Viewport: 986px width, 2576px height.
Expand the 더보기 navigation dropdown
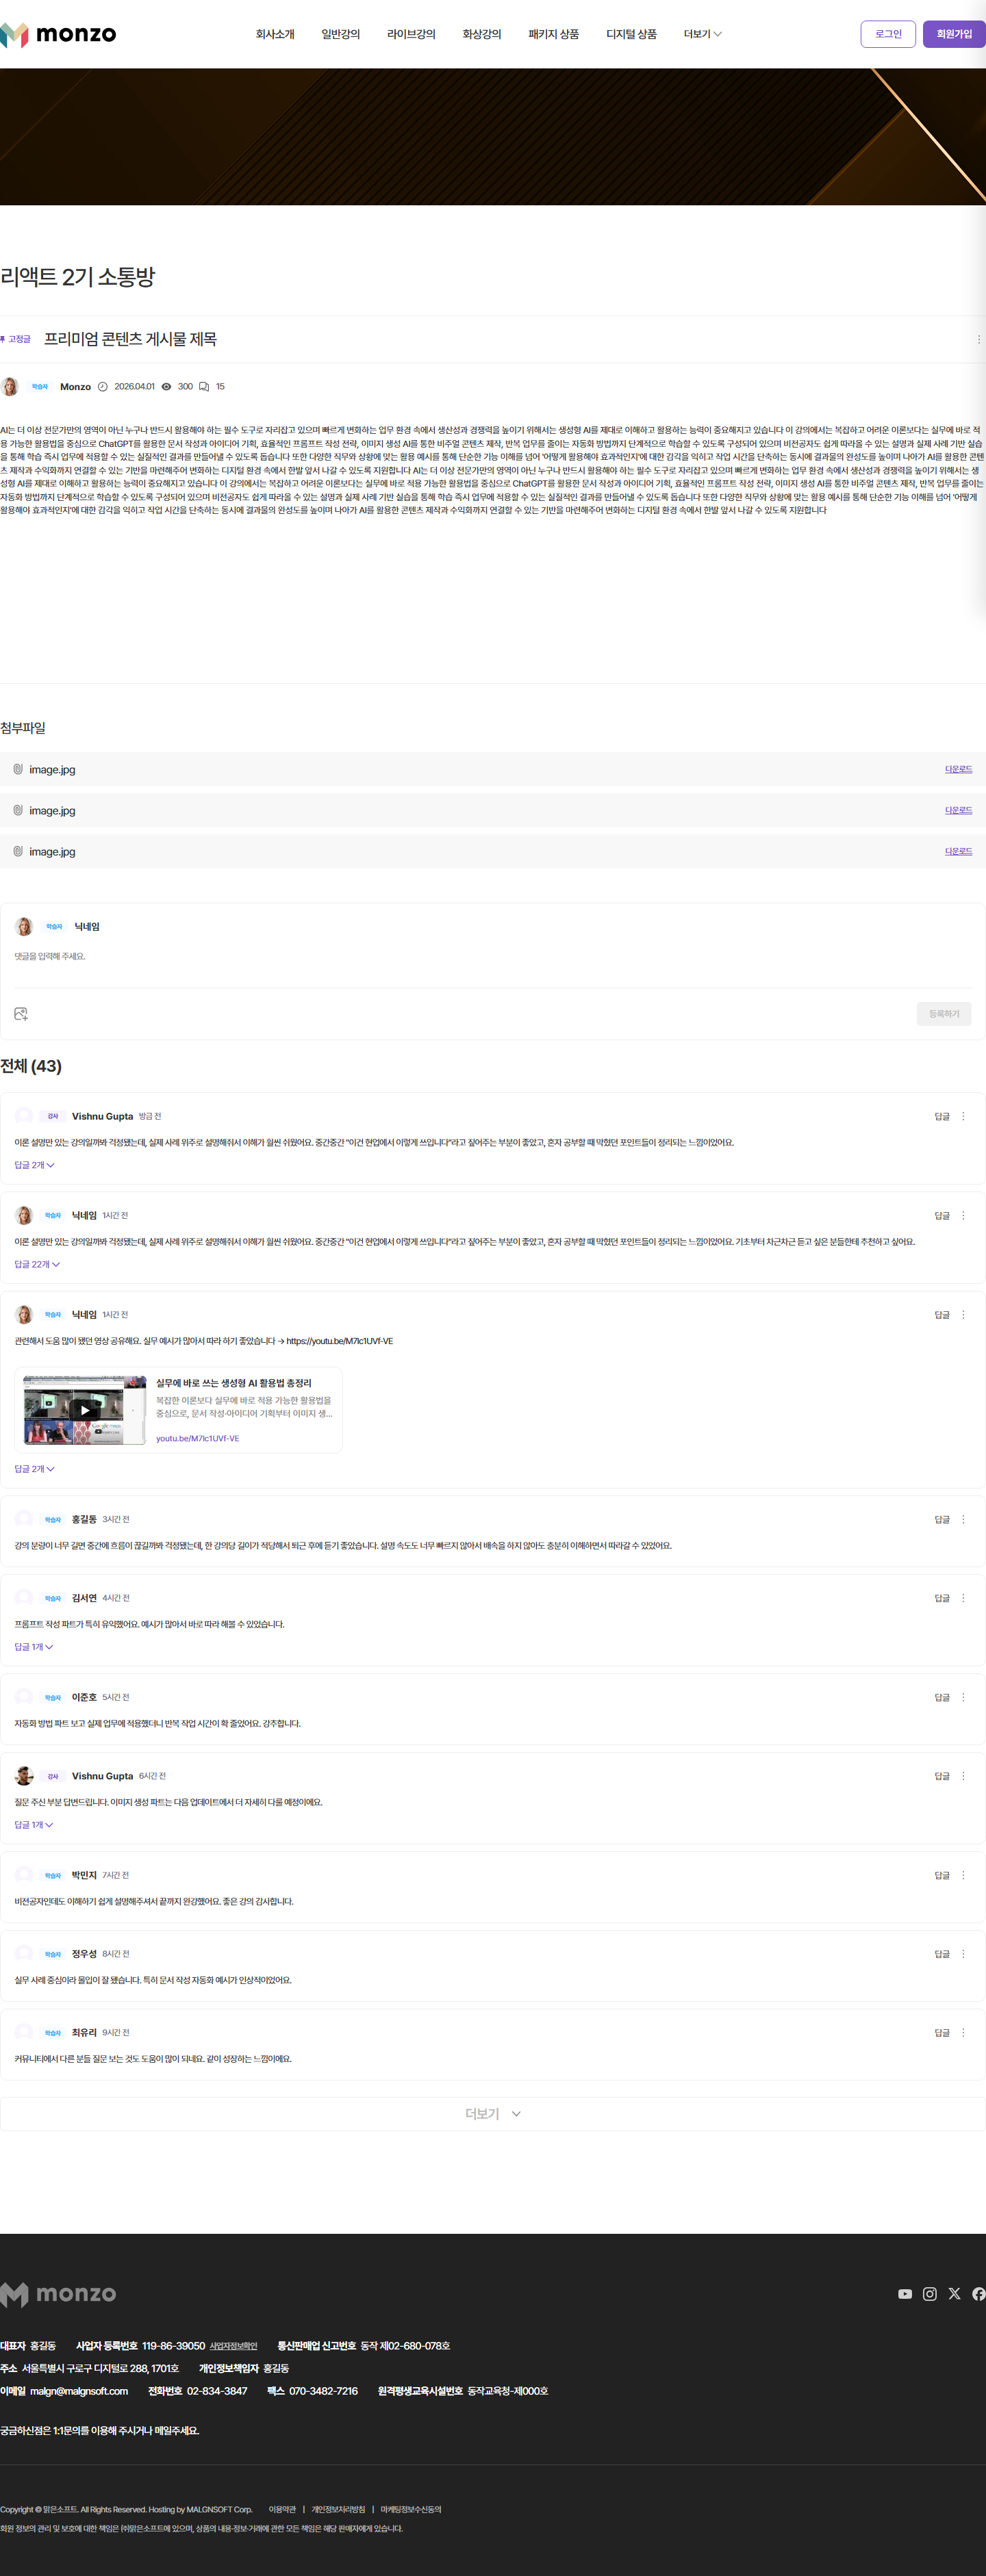tap(702, 34)
